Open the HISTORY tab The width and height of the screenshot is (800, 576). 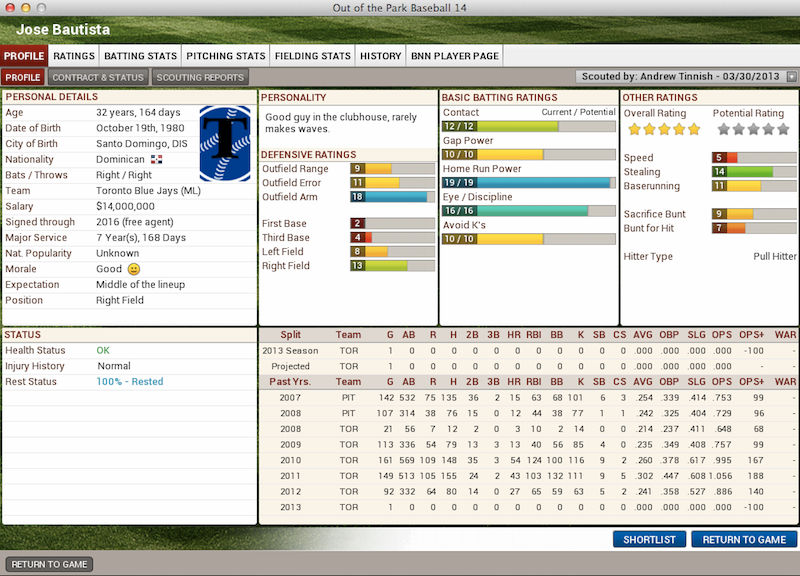[x=381, y=56]
